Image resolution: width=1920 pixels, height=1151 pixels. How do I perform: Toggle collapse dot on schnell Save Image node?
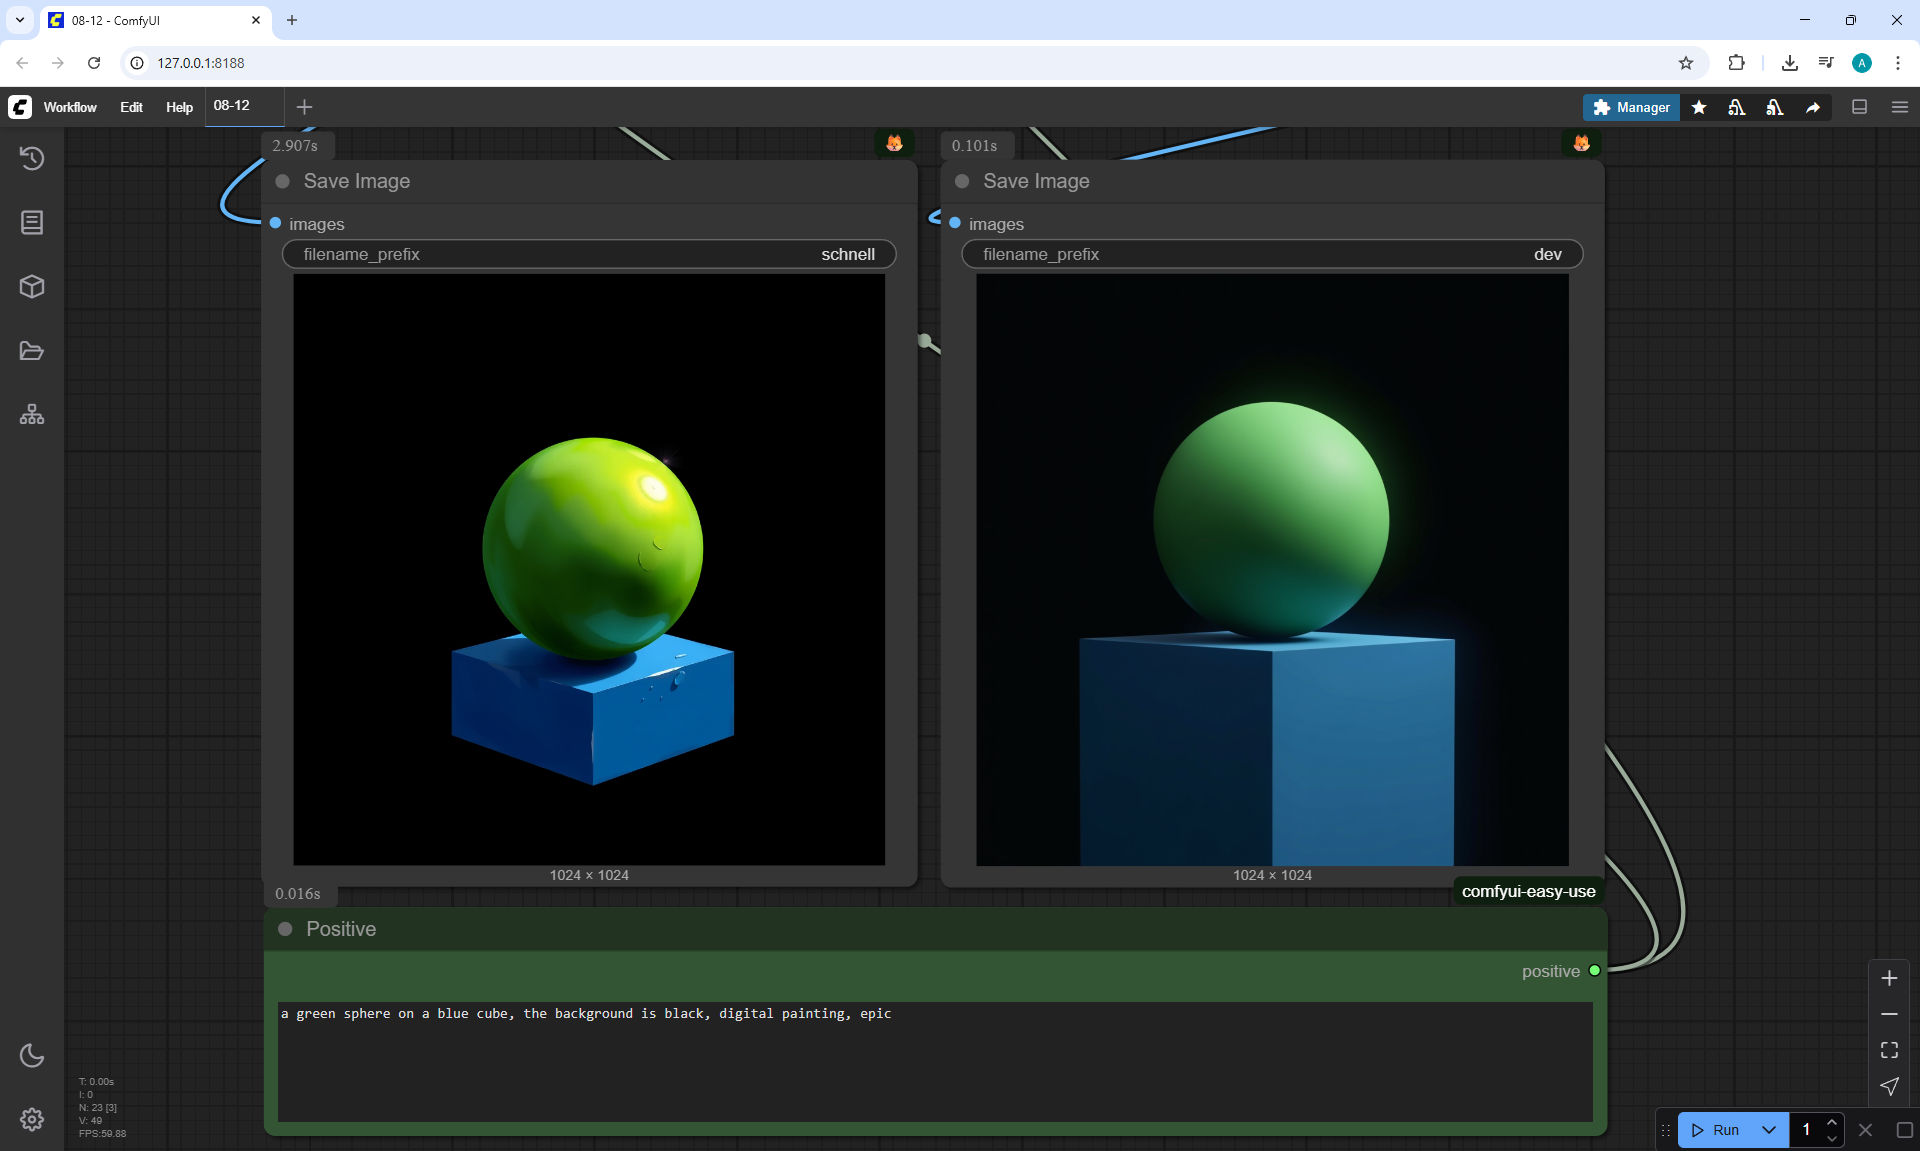click(x=283, y=181)
